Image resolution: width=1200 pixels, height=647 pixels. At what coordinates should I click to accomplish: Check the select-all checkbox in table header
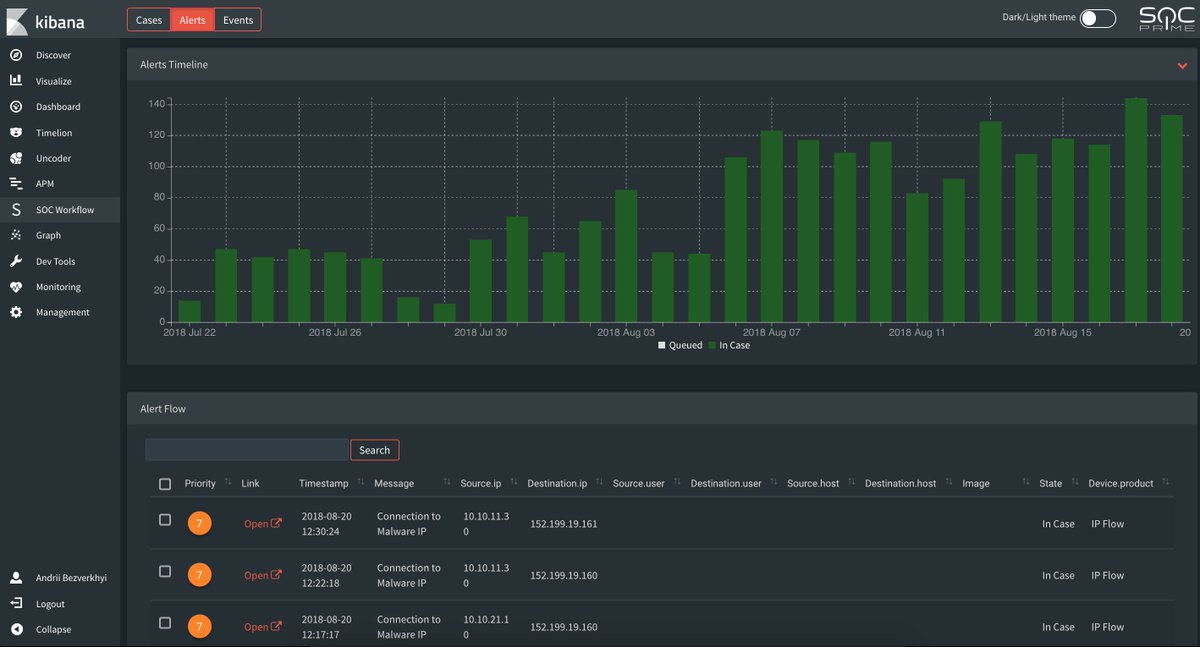coord(165,484)
